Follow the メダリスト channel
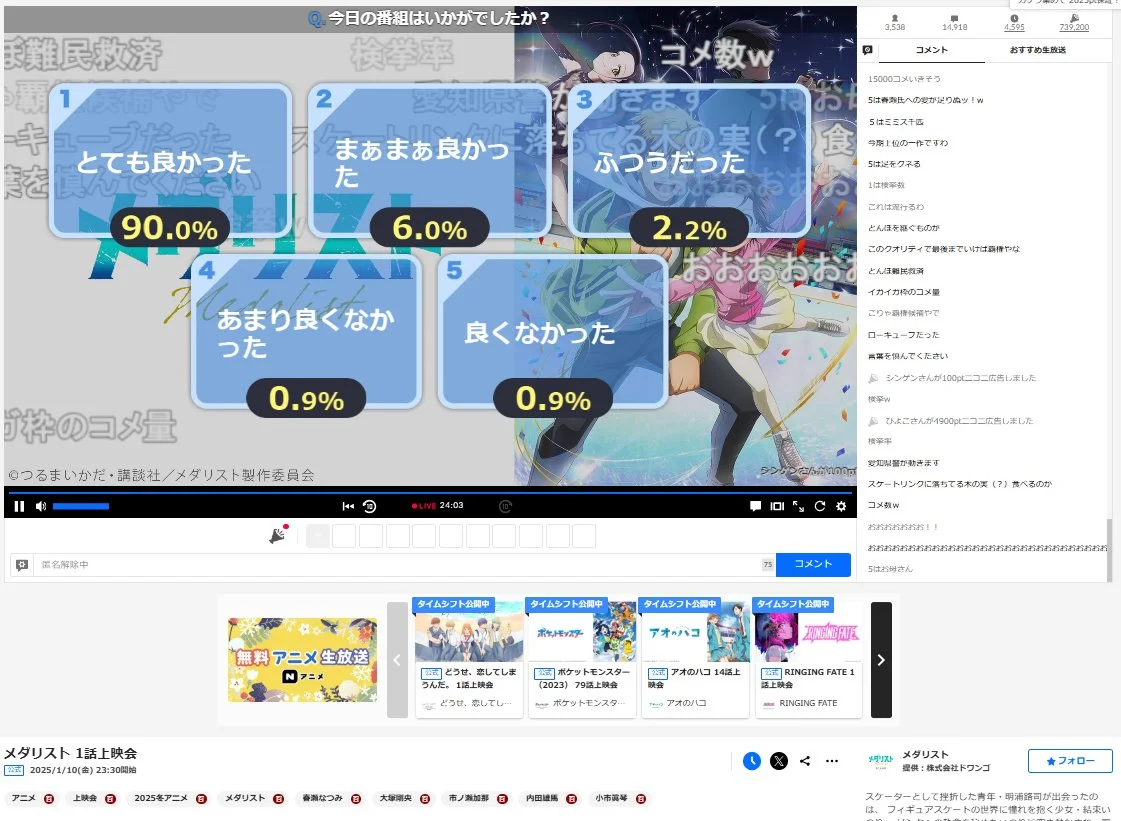 coord(1070,761)
